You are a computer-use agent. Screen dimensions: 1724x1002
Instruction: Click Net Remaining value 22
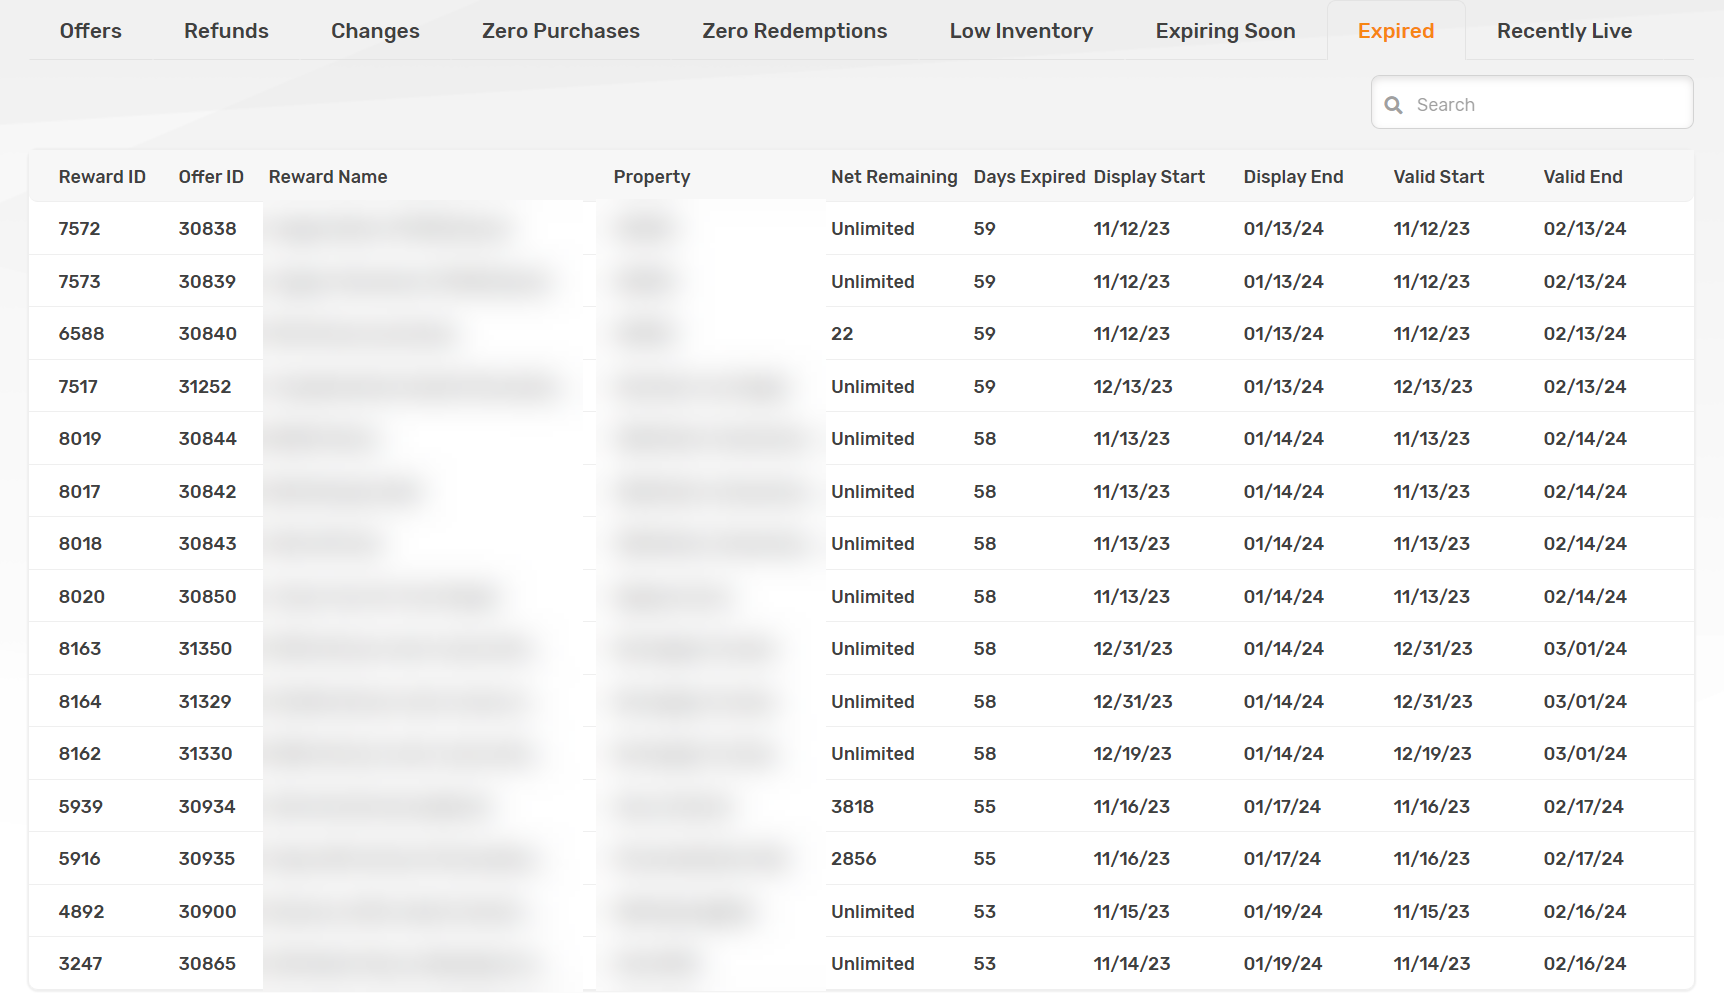point(842,334)
